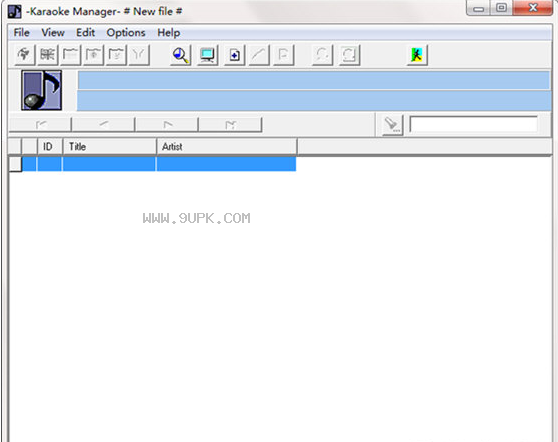Click the Karaoke Manager title bar icon
The height and width of the screenshot is (442, 558).
15,11
